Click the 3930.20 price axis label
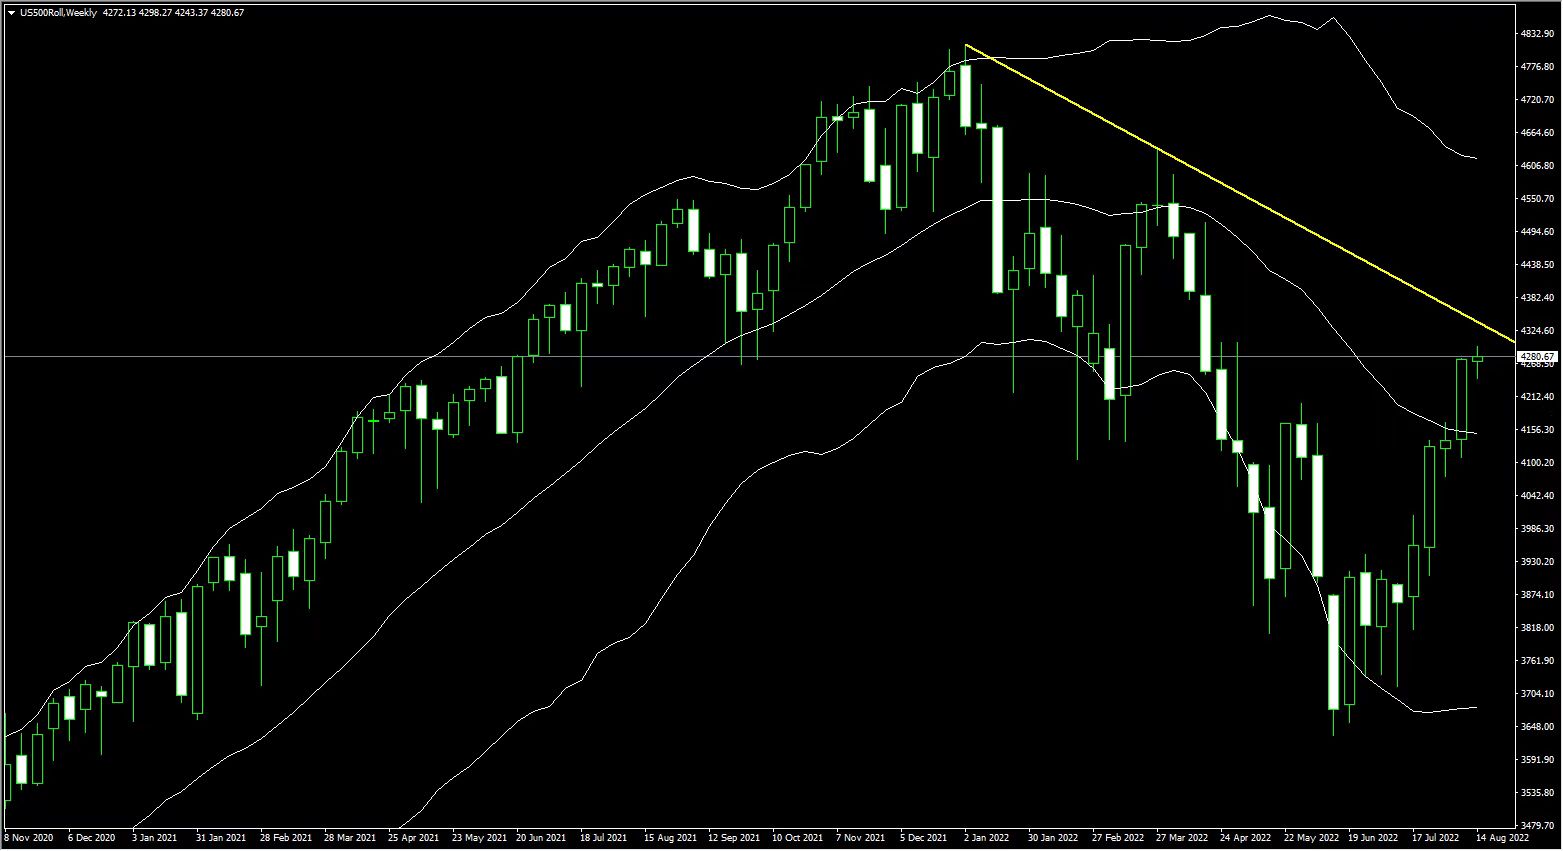Viewport: 1563px width, 851px height. [1535, 562]
